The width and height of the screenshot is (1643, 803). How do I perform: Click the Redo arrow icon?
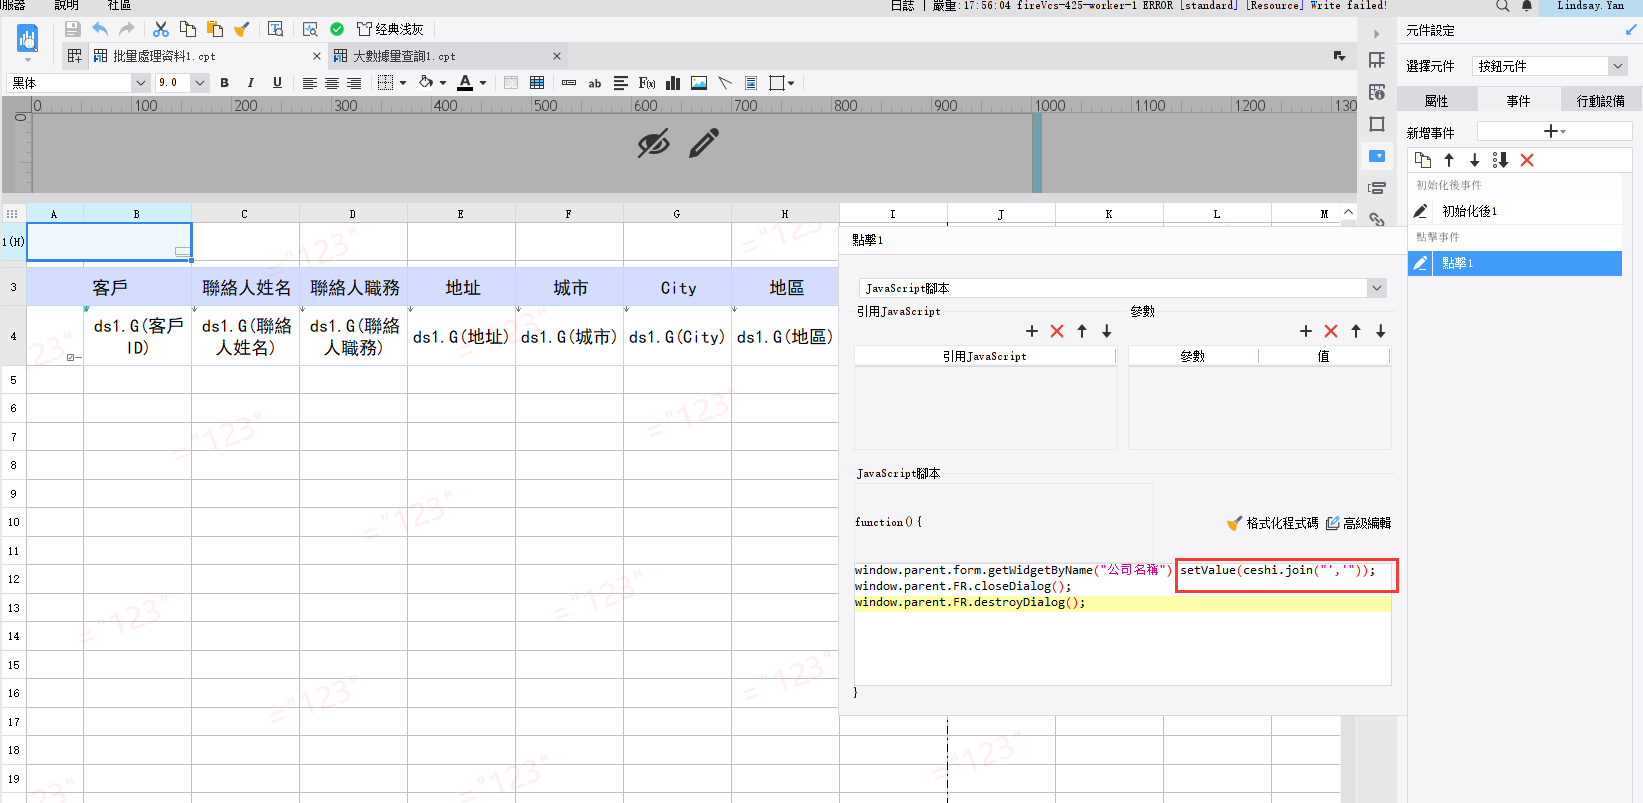[x=127, y=29]
